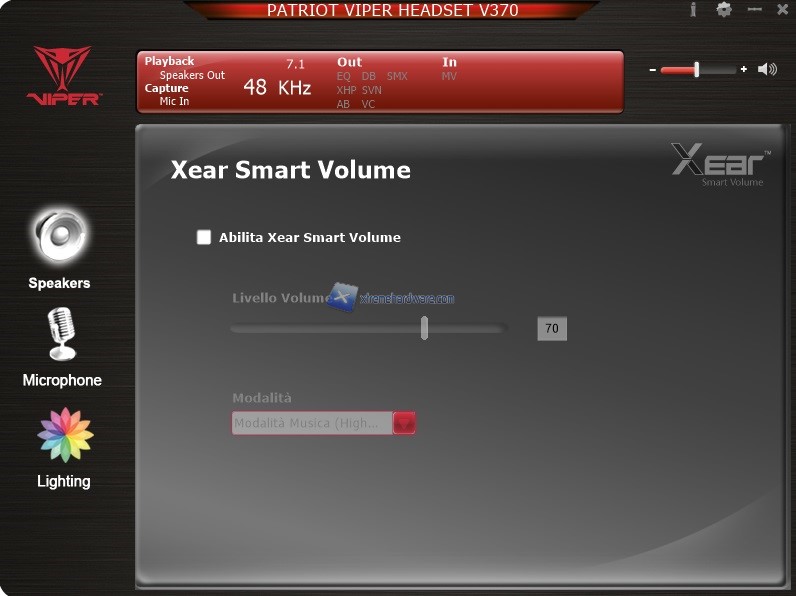Toggle the EQ indicator in Out section
This screenshot has width=796, height=596.
pyautogui.click(x=344, y=76)
